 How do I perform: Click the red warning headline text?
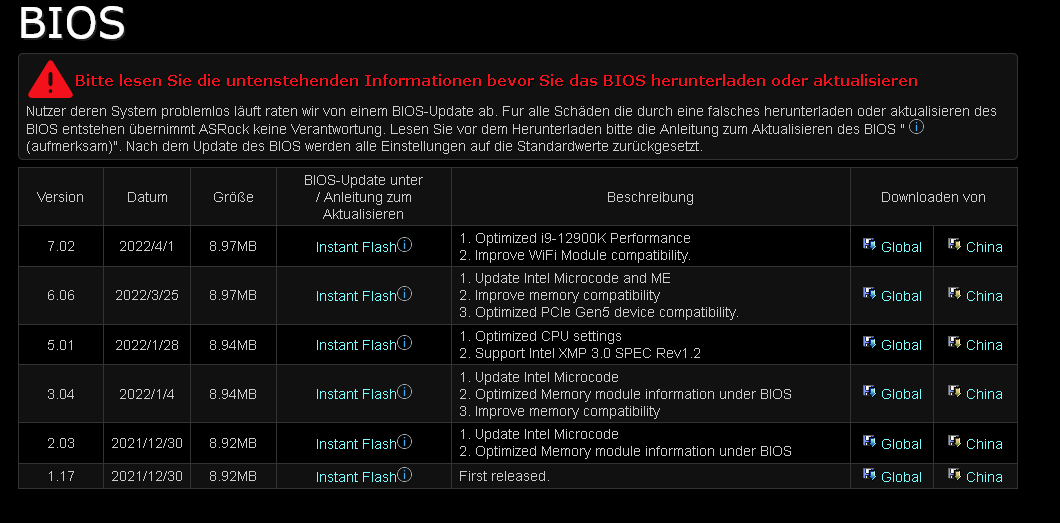point(496,81)
